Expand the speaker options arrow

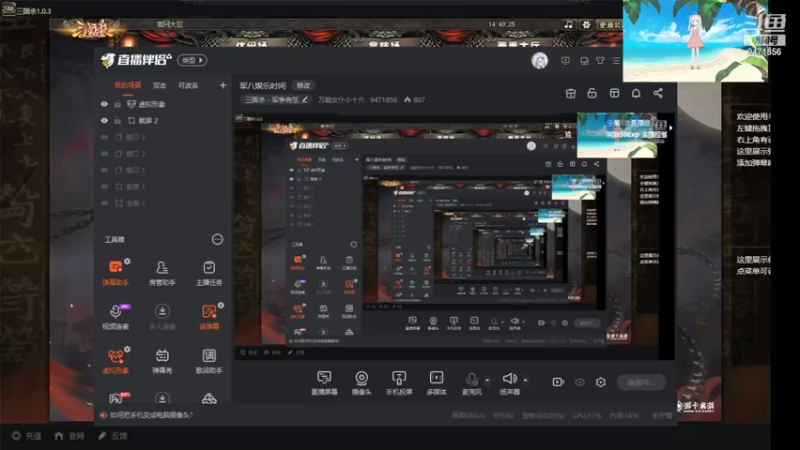pos(525,380)
